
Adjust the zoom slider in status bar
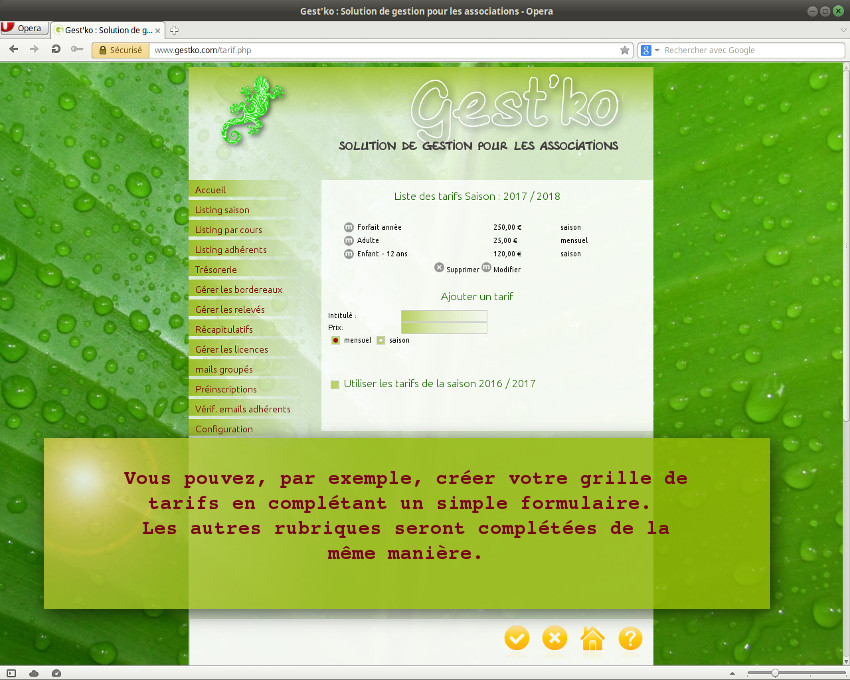(x=775, y=673)
